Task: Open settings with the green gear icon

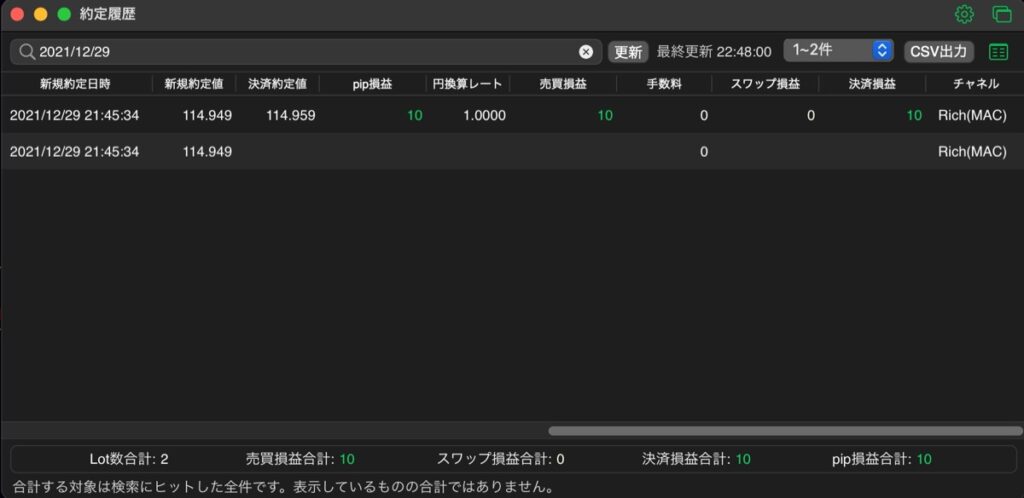Action: (964, 14)
